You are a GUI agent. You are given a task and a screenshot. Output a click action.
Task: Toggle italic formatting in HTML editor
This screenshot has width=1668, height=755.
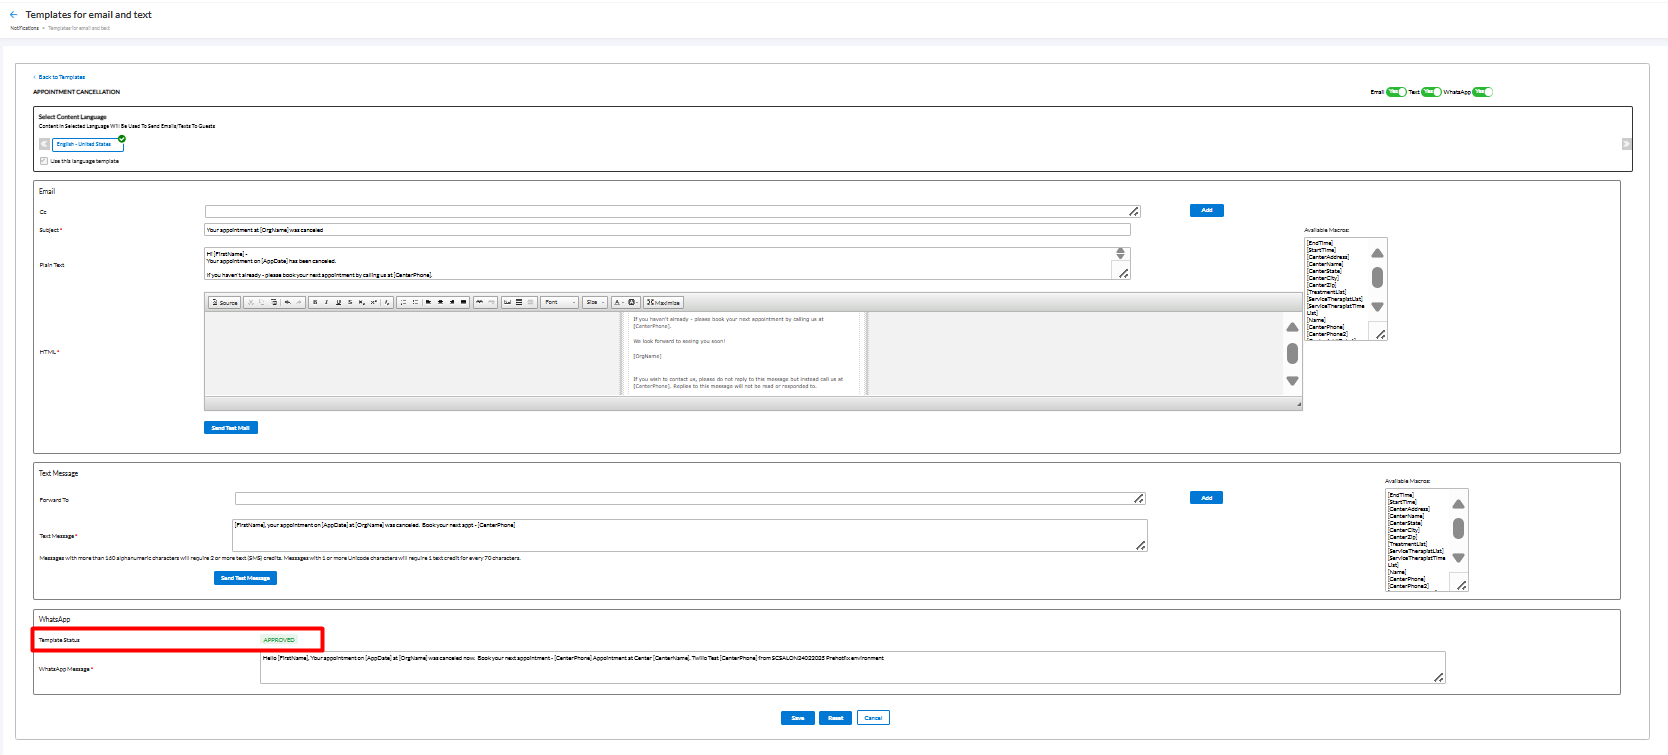pos(326,302)
